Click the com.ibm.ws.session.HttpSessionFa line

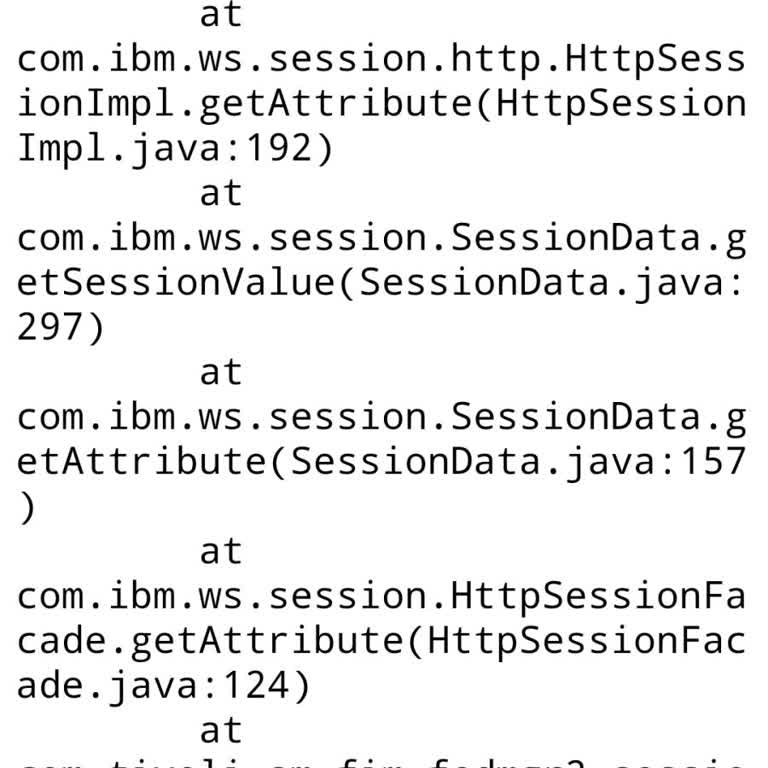(x=381, y=597)
